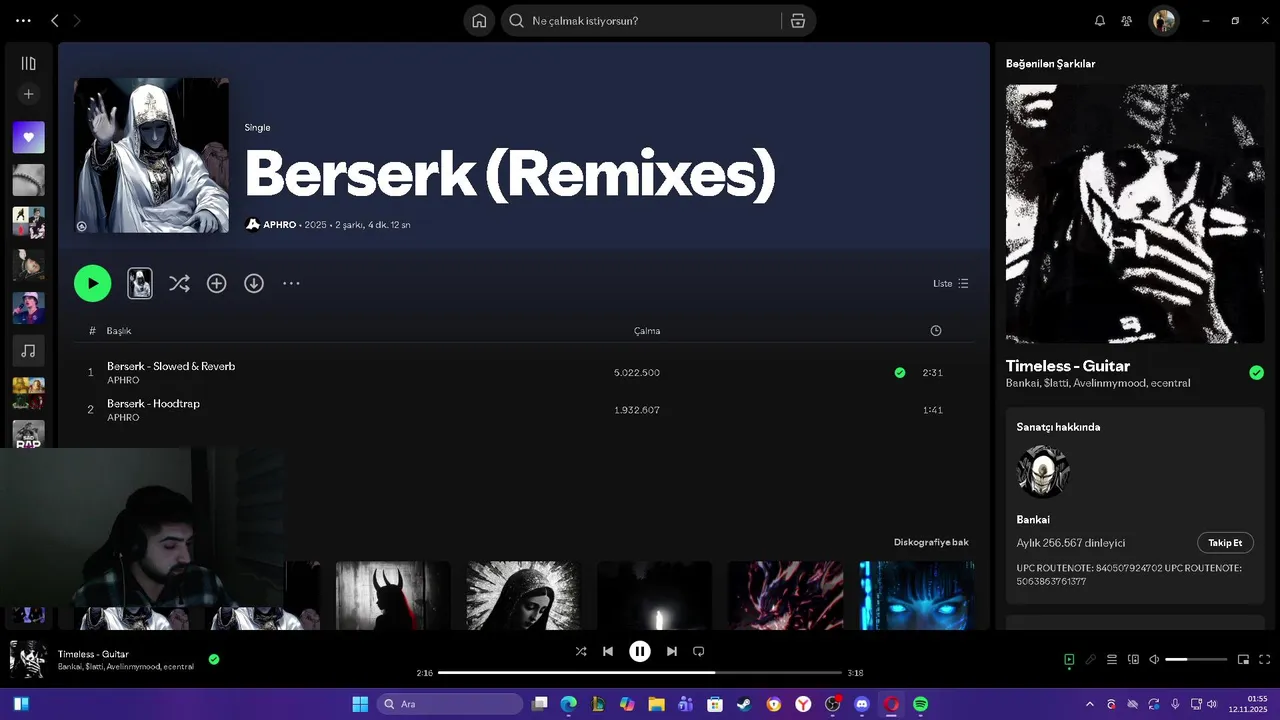Open the Berserk (Remixes) cover art
1280x720 pixels.
151,156
